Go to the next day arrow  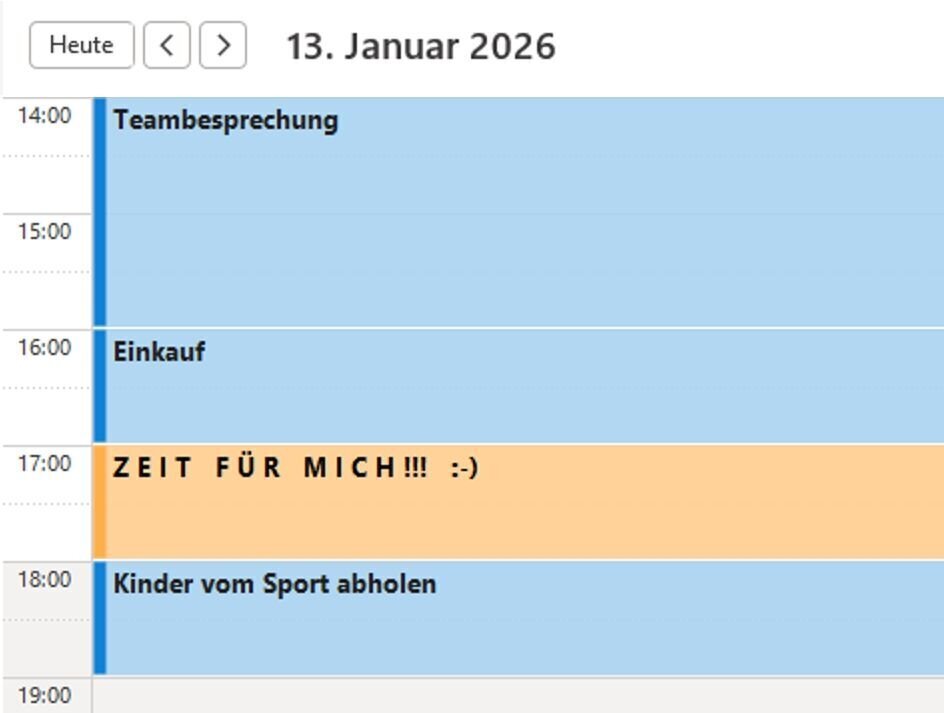pyautogui.click(x=223, y=45)
